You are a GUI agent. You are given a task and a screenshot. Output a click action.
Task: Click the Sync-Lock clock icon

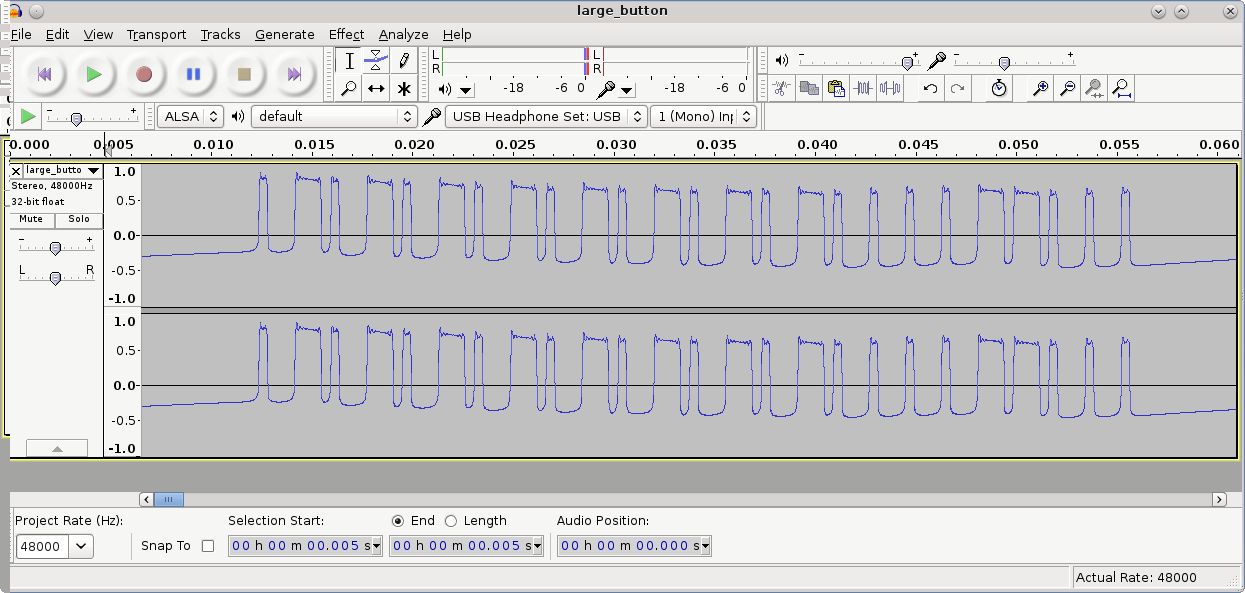[999, 88]
